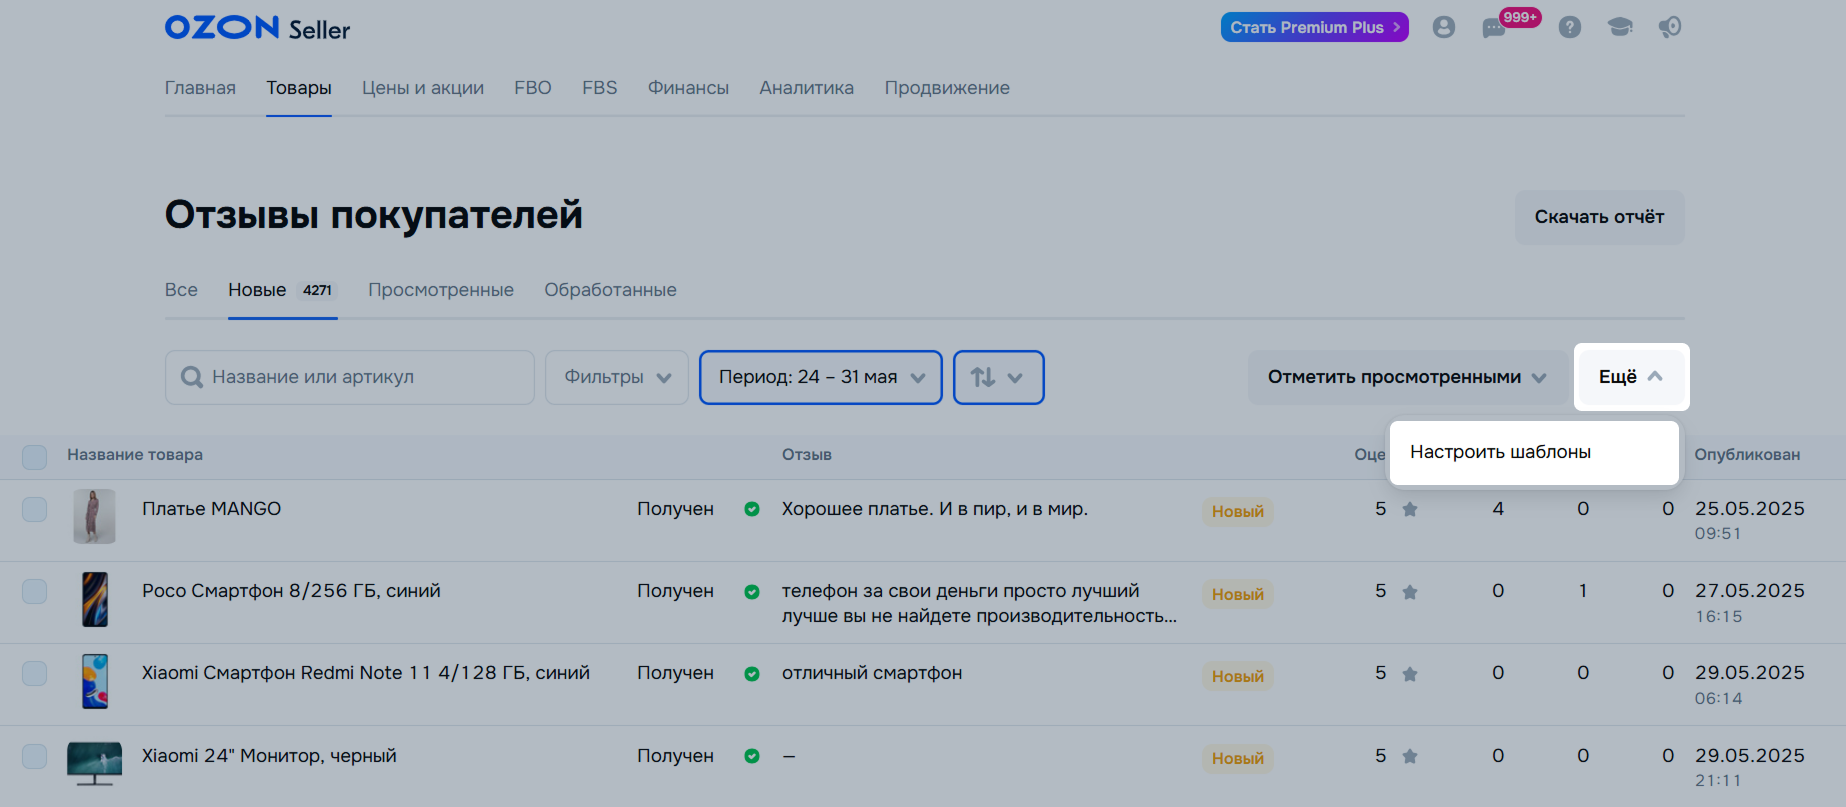Click green check icon in Xiaomi Монитор row
Viewport: 1846px width, 807px height.
pyautogui.click(x=752, y=756)
